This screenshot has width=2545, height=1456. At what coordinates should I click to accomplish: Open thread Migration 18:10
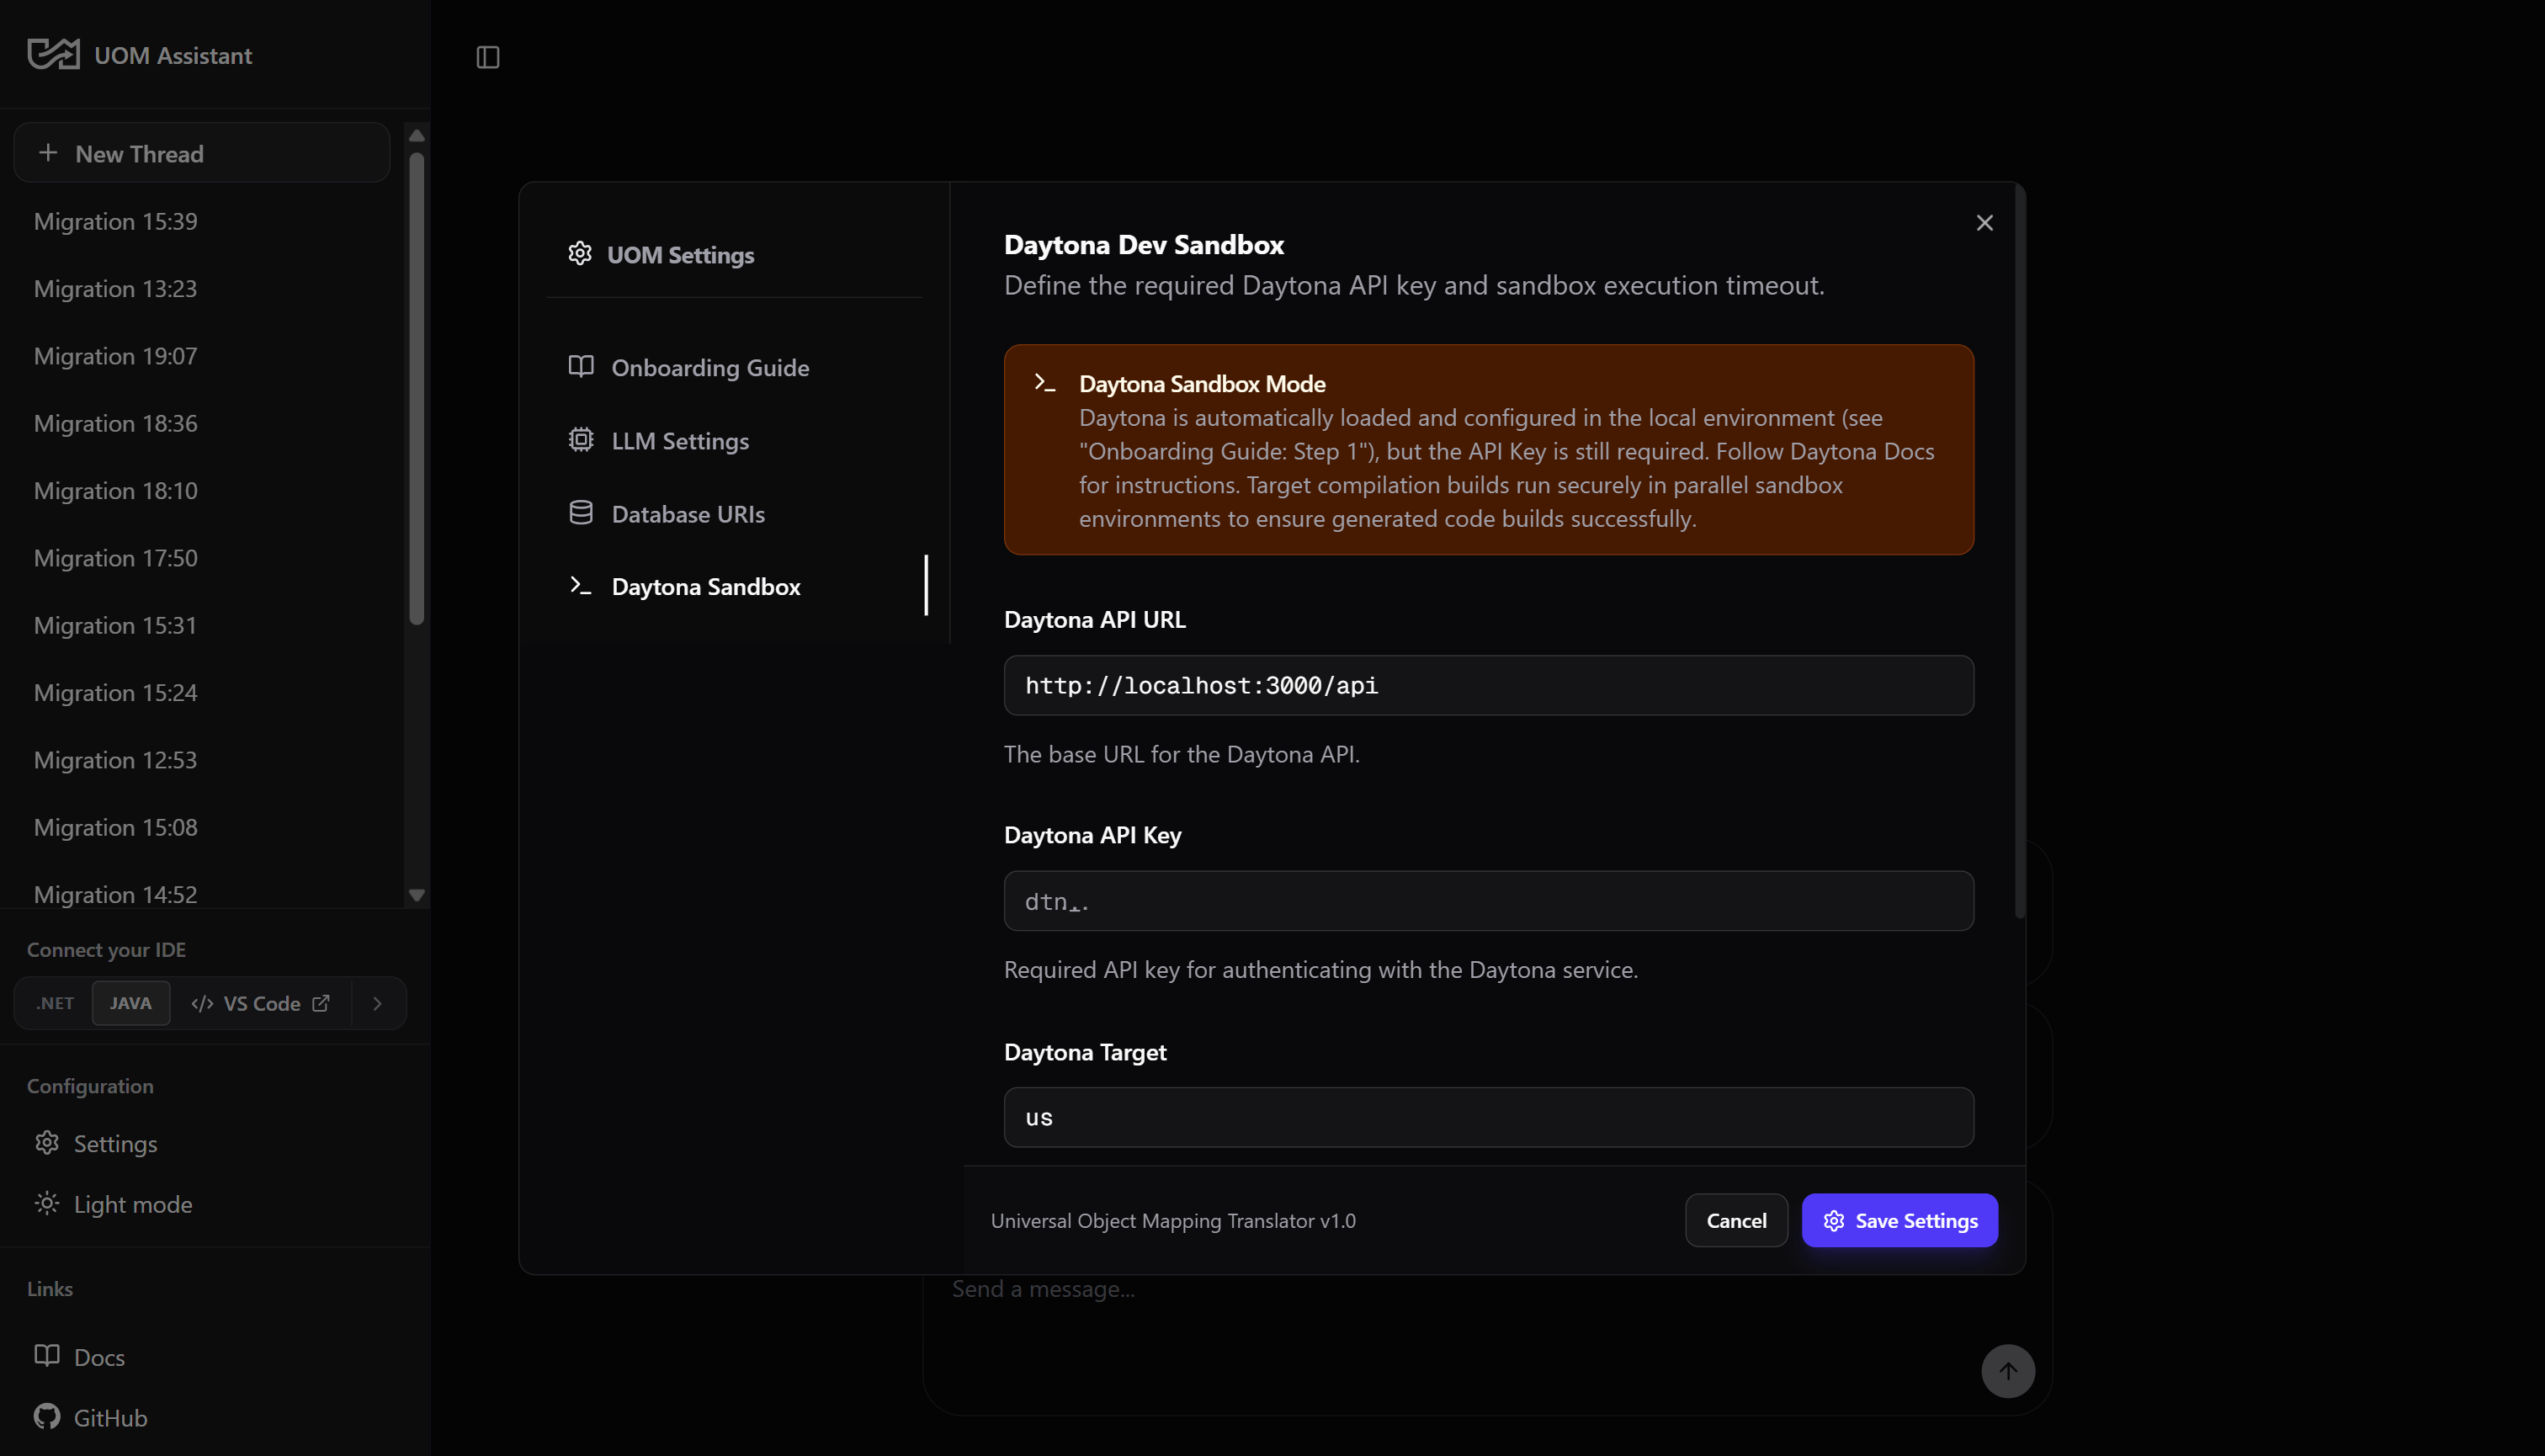coord(202,490)
